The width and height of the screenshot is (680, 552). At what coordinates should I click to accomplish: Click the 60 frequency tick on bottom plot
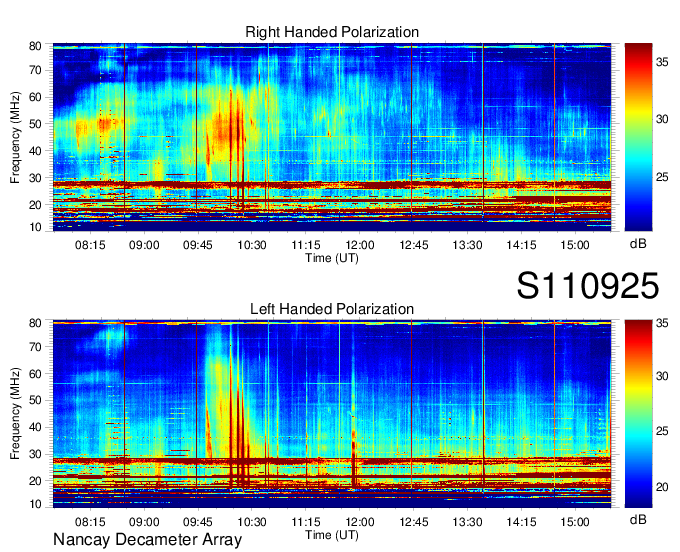point(35,373)
